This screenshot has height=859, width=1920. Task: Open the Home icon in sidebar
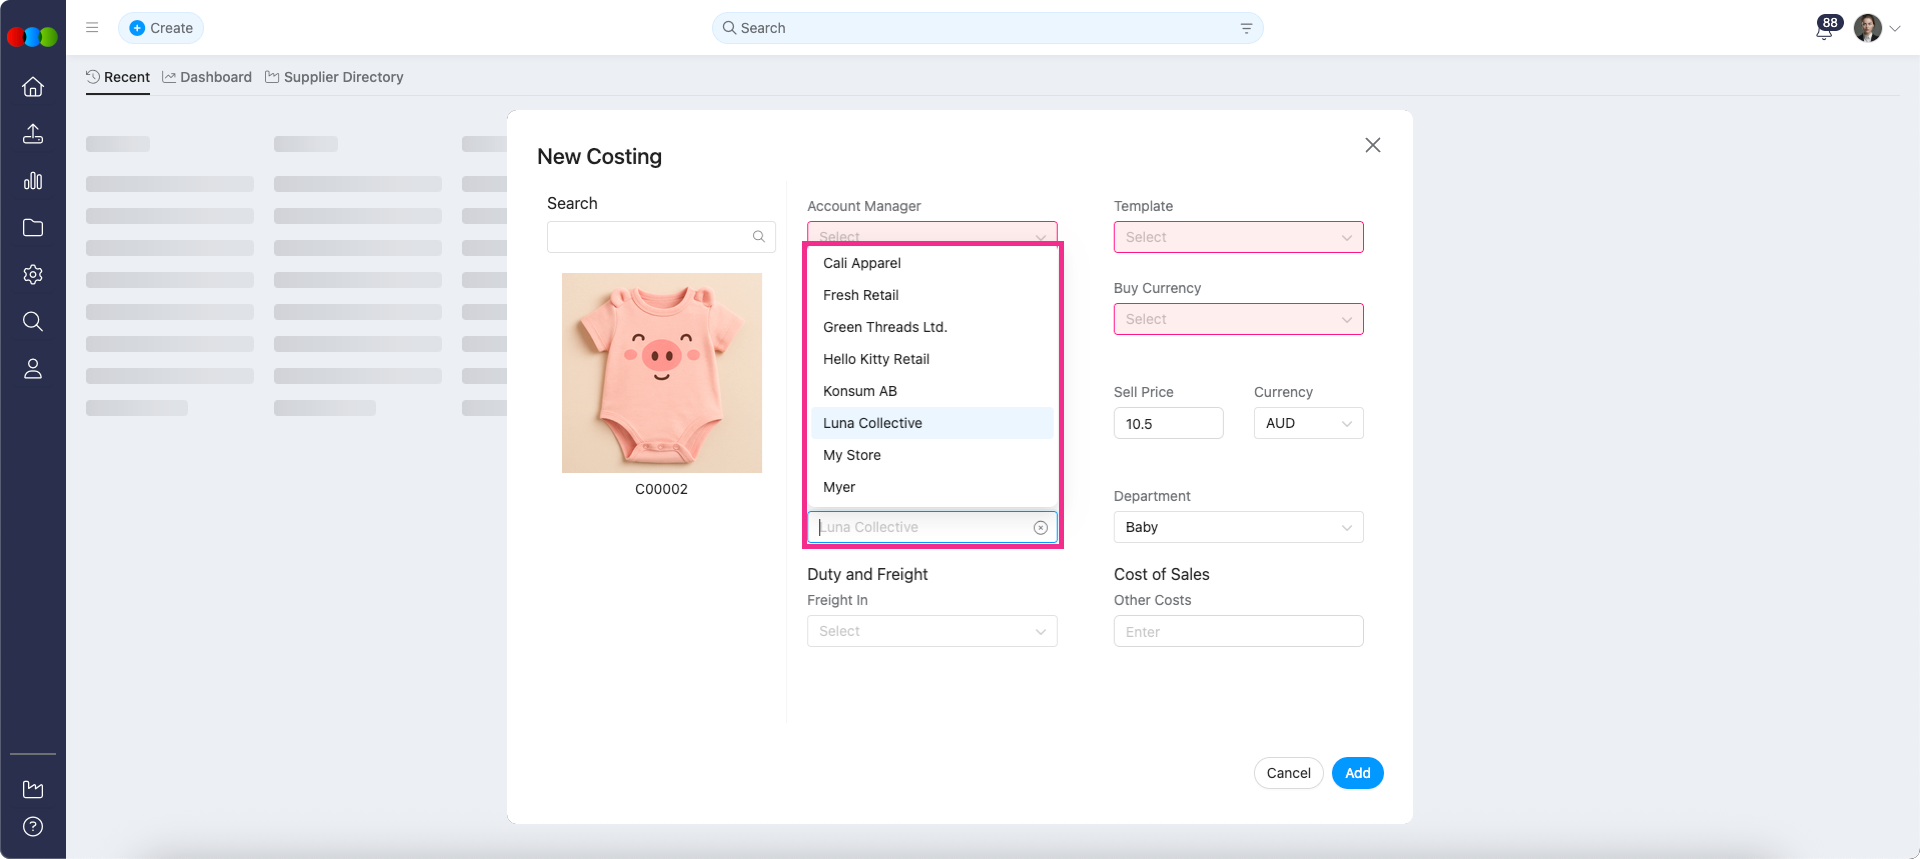pos(33,87)
